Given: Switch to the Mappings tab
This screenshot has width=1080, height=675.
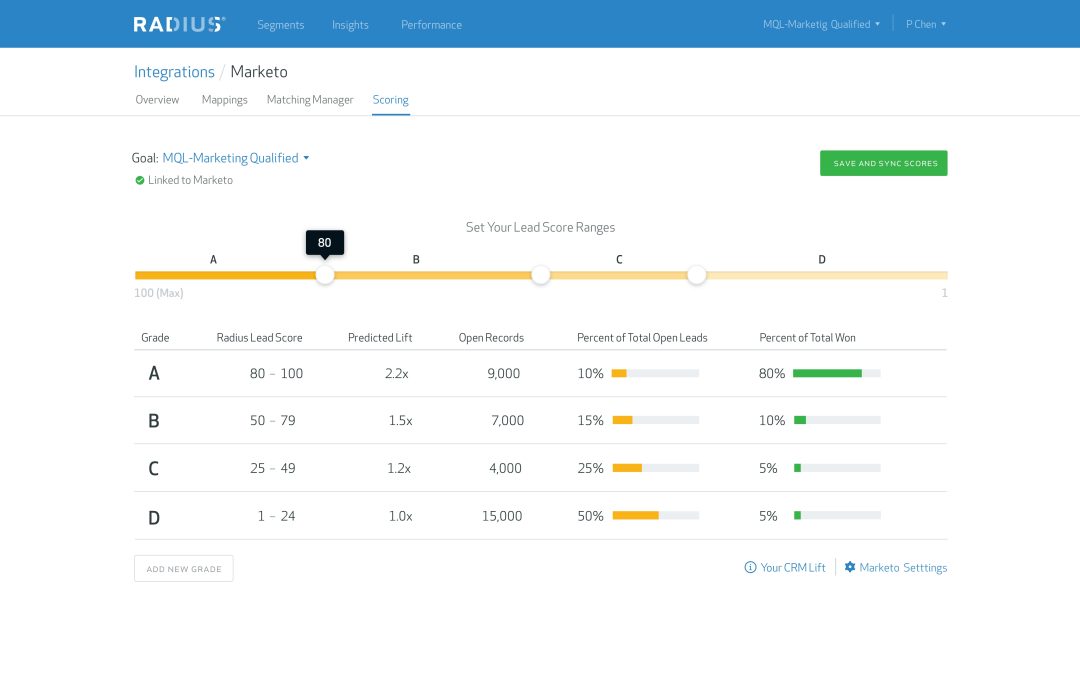Looking at the screenshot, I should (225, 100).
